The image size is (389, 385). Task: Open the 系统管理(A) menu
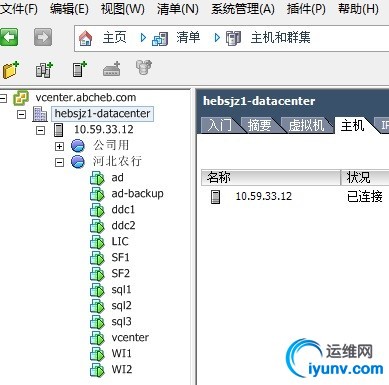pos(243,9)
